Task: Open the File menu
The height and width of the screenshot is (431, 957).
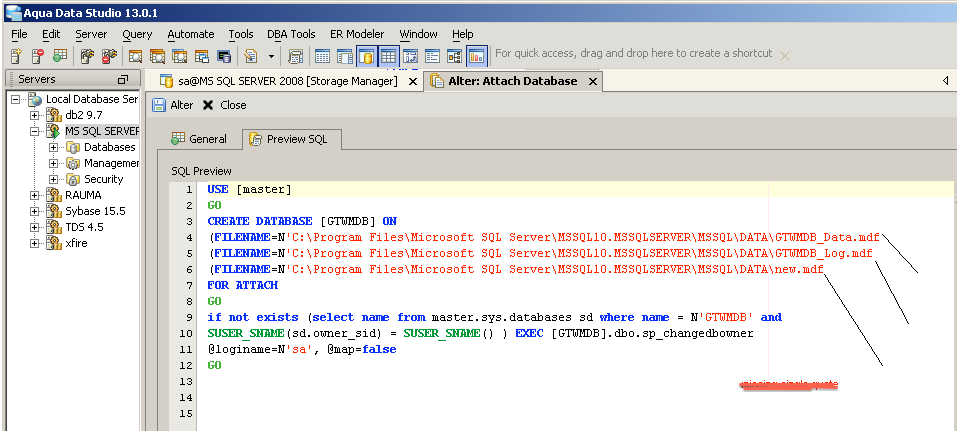Action: (x=19, y=34)
